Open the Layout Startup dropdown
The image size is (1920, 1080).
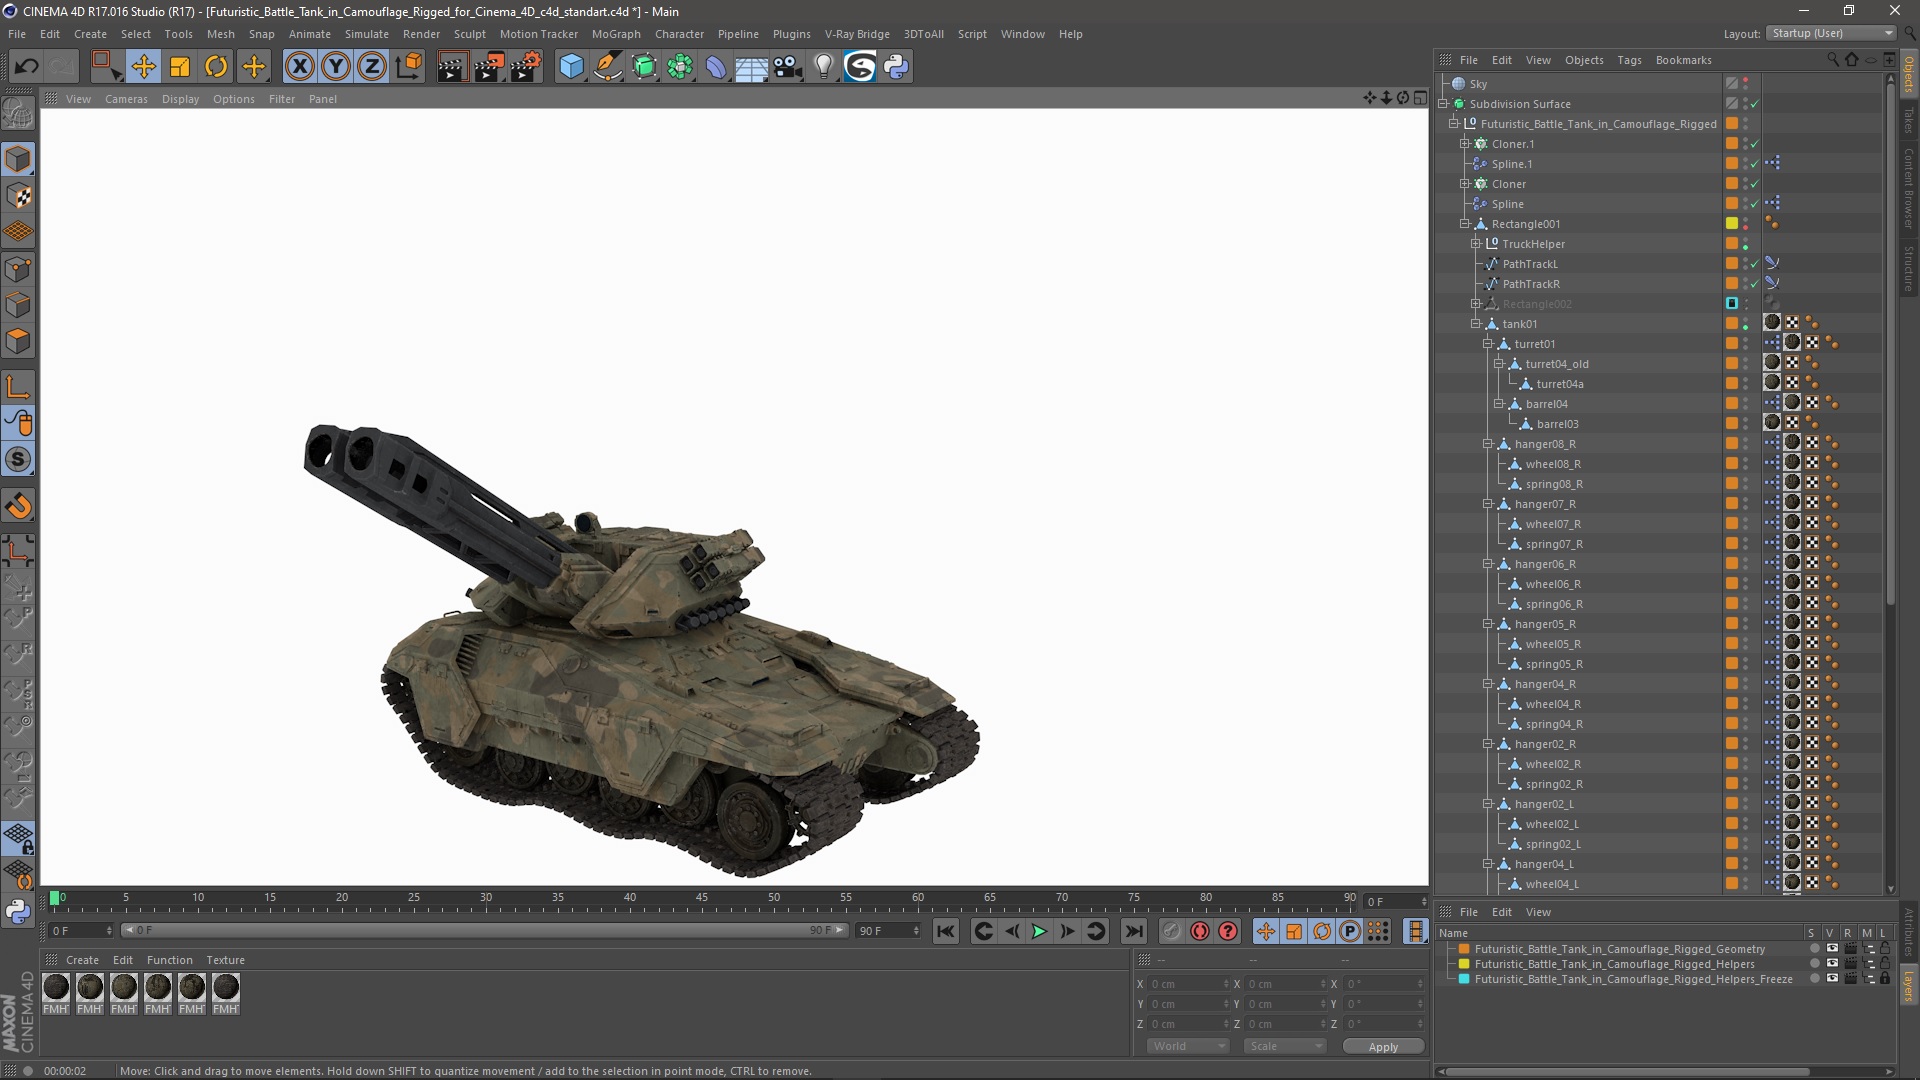1831,33
